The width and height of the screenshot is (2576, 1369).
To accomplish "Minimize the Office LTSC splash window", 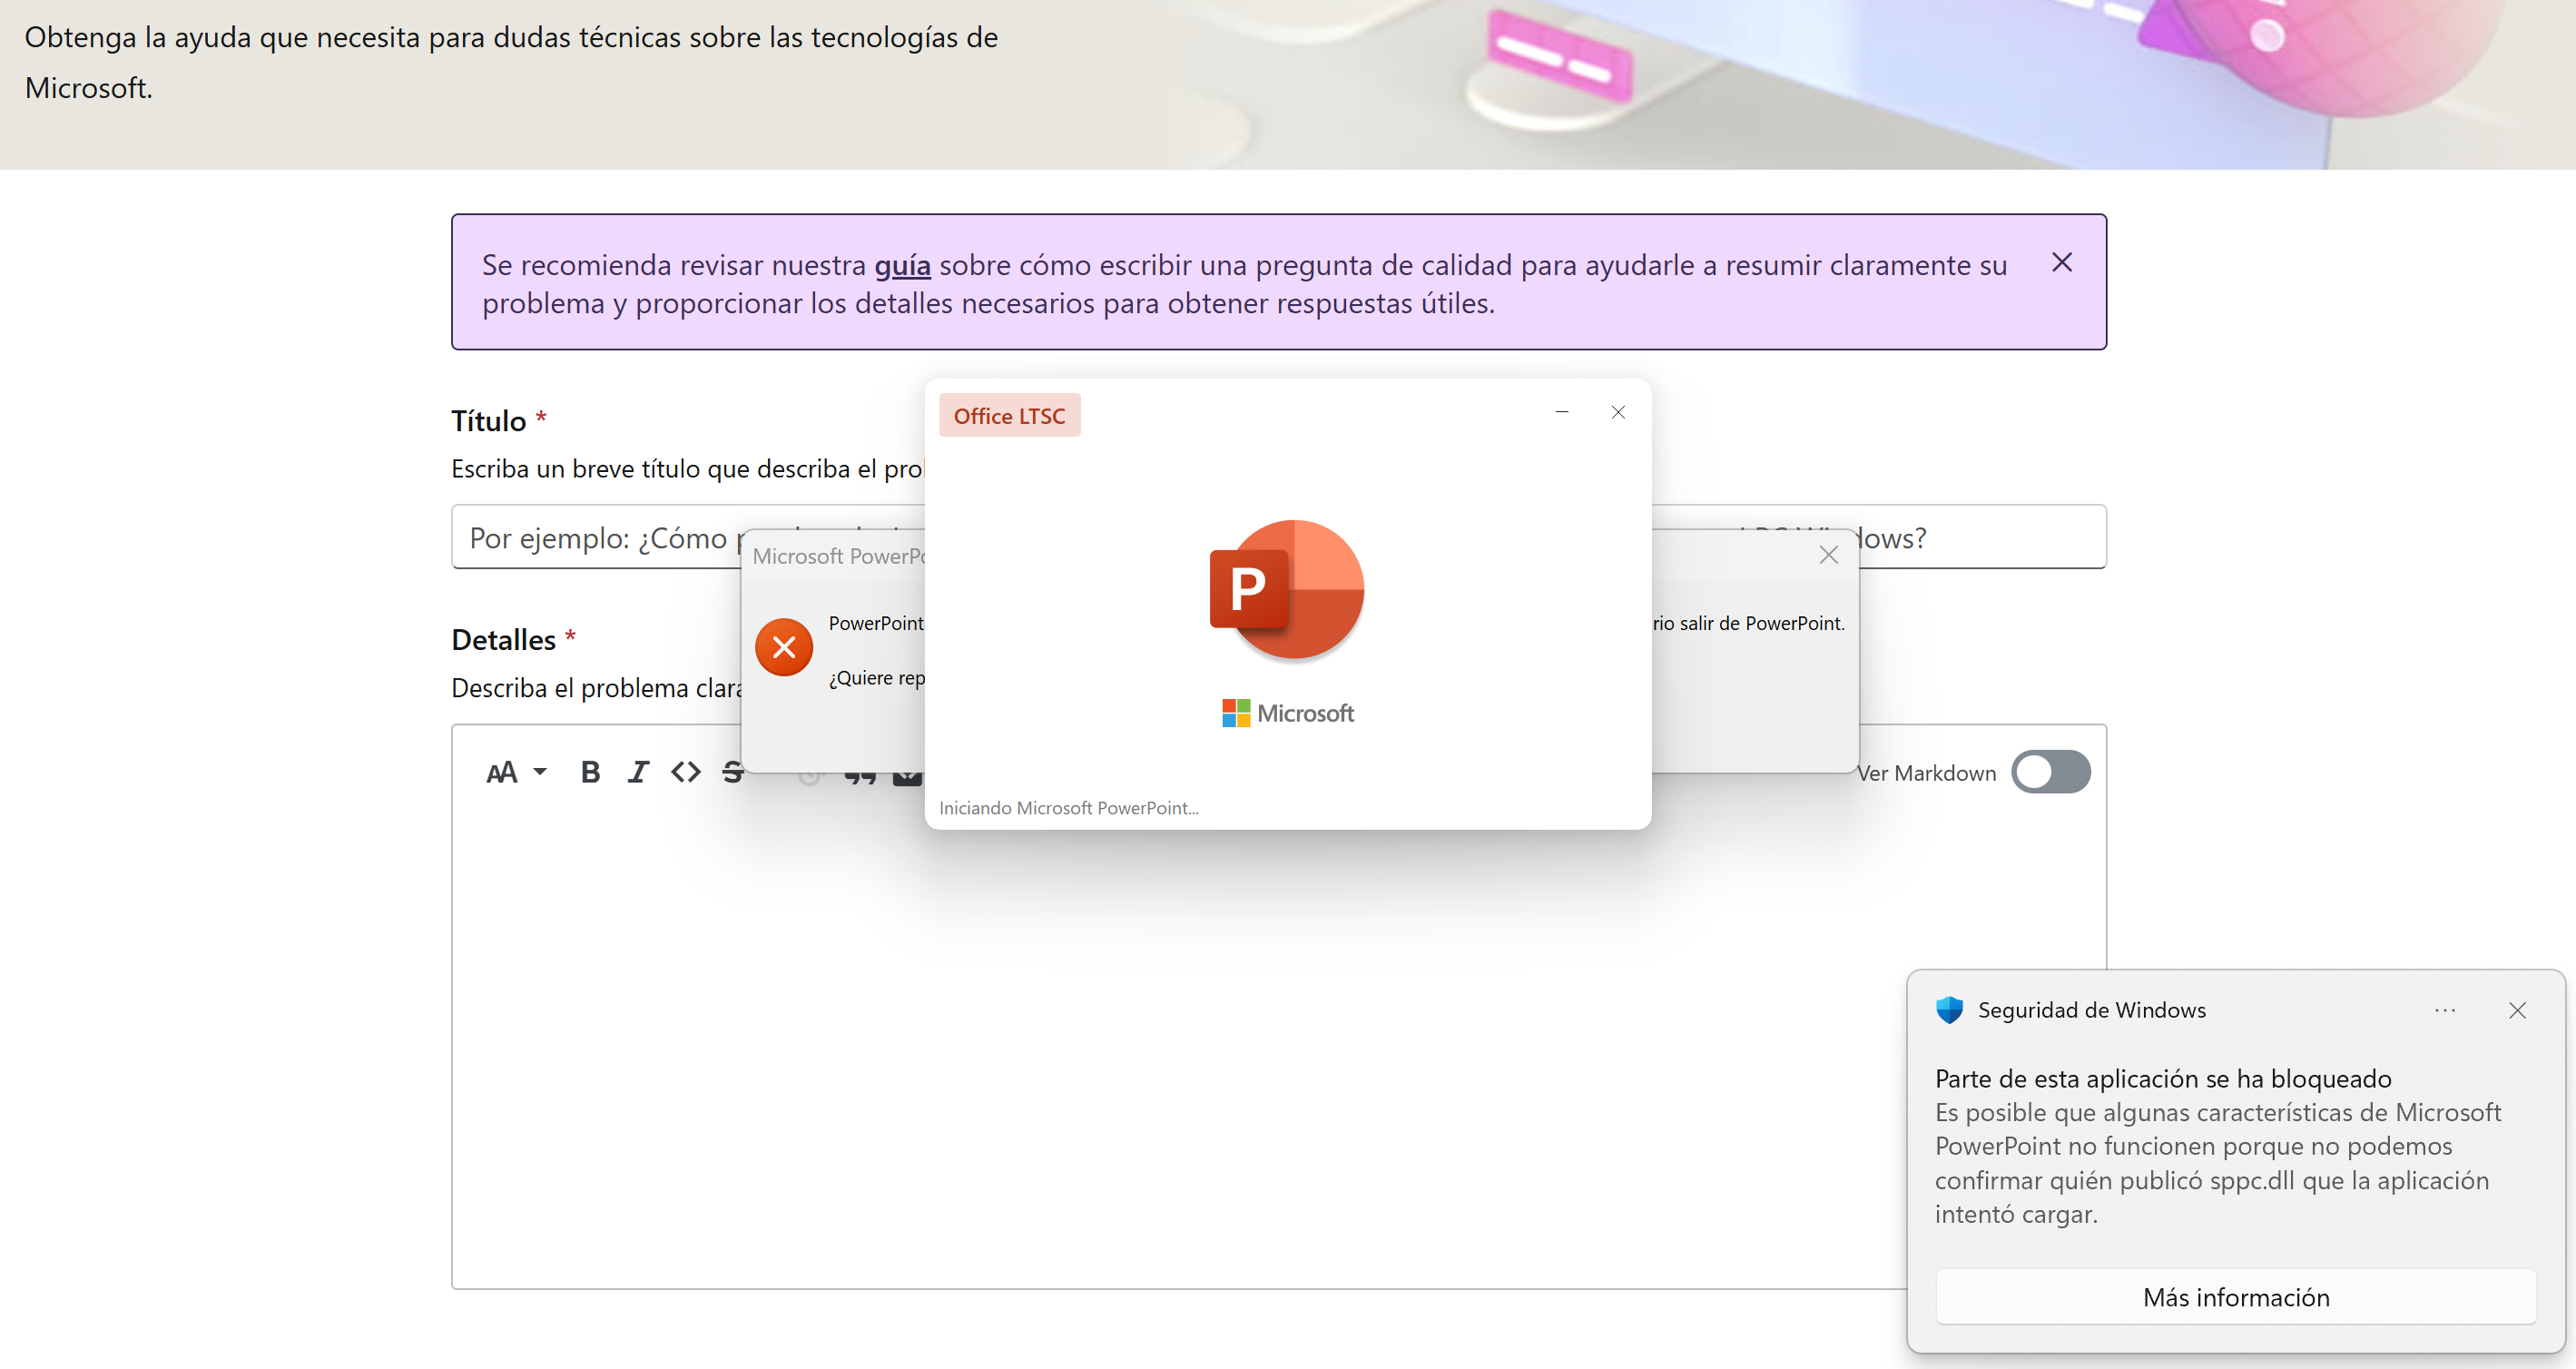I will point(1561,412).
